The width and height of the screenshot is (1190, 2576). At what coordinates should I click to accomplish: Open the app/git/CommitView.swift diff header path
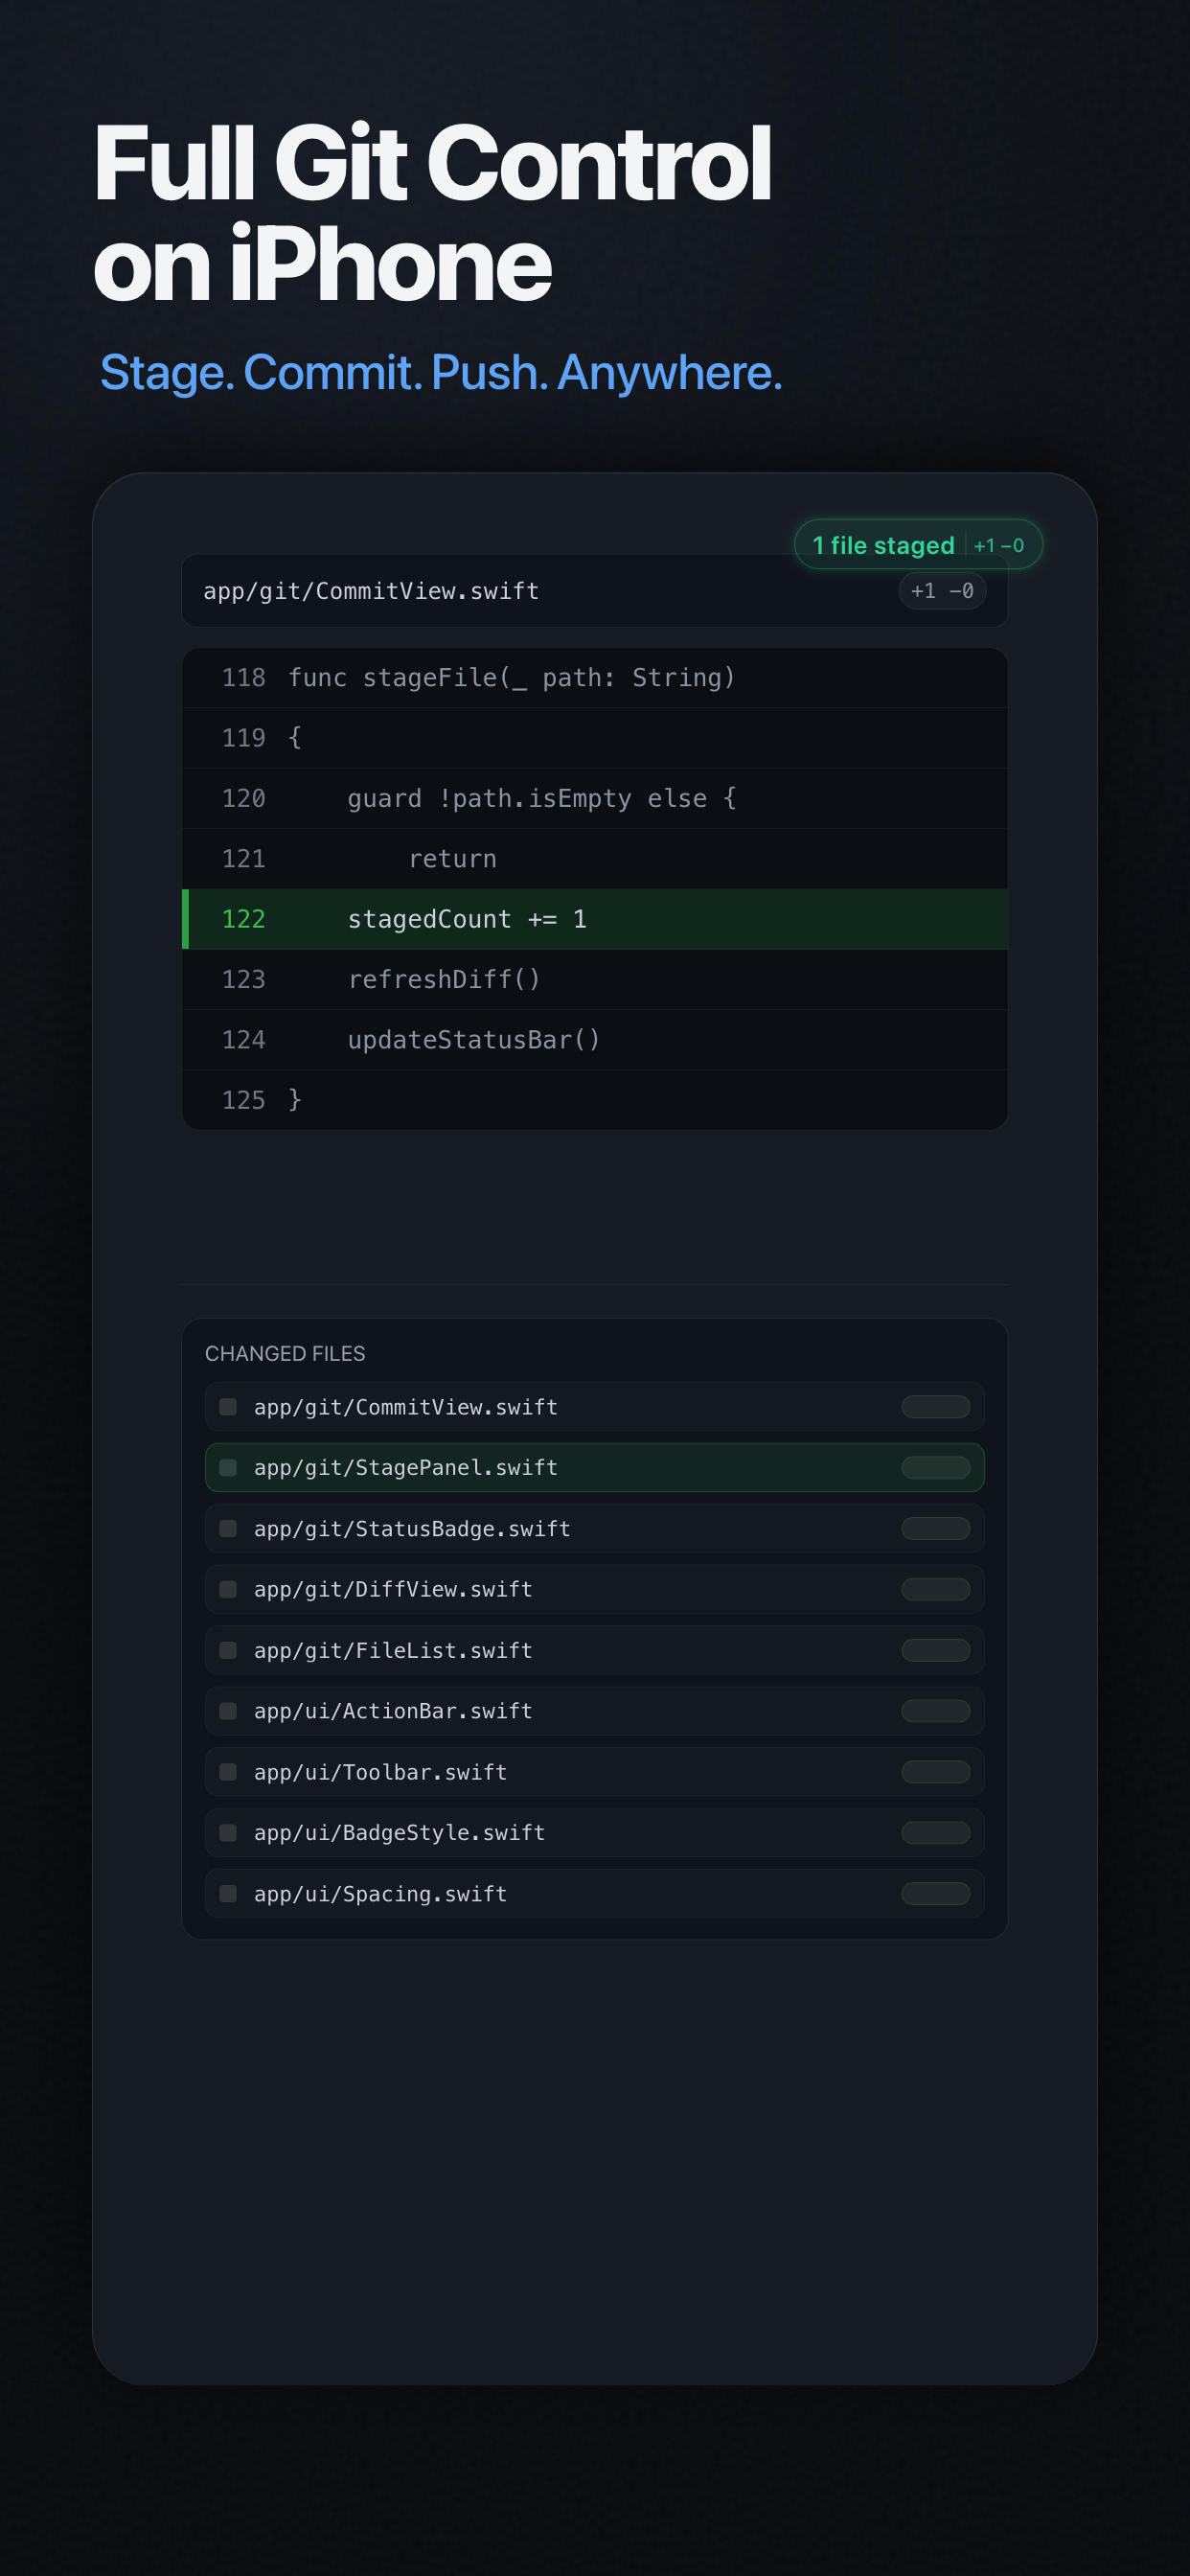point(371,591)
